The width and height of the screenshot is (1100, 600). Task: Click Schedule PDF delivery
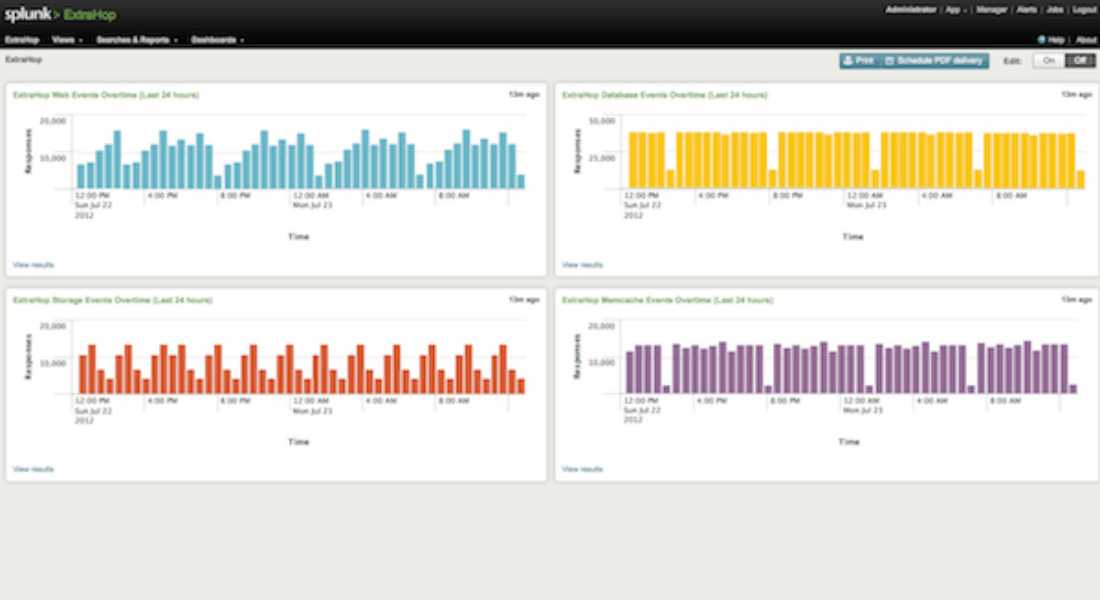(x=934, y=61)
